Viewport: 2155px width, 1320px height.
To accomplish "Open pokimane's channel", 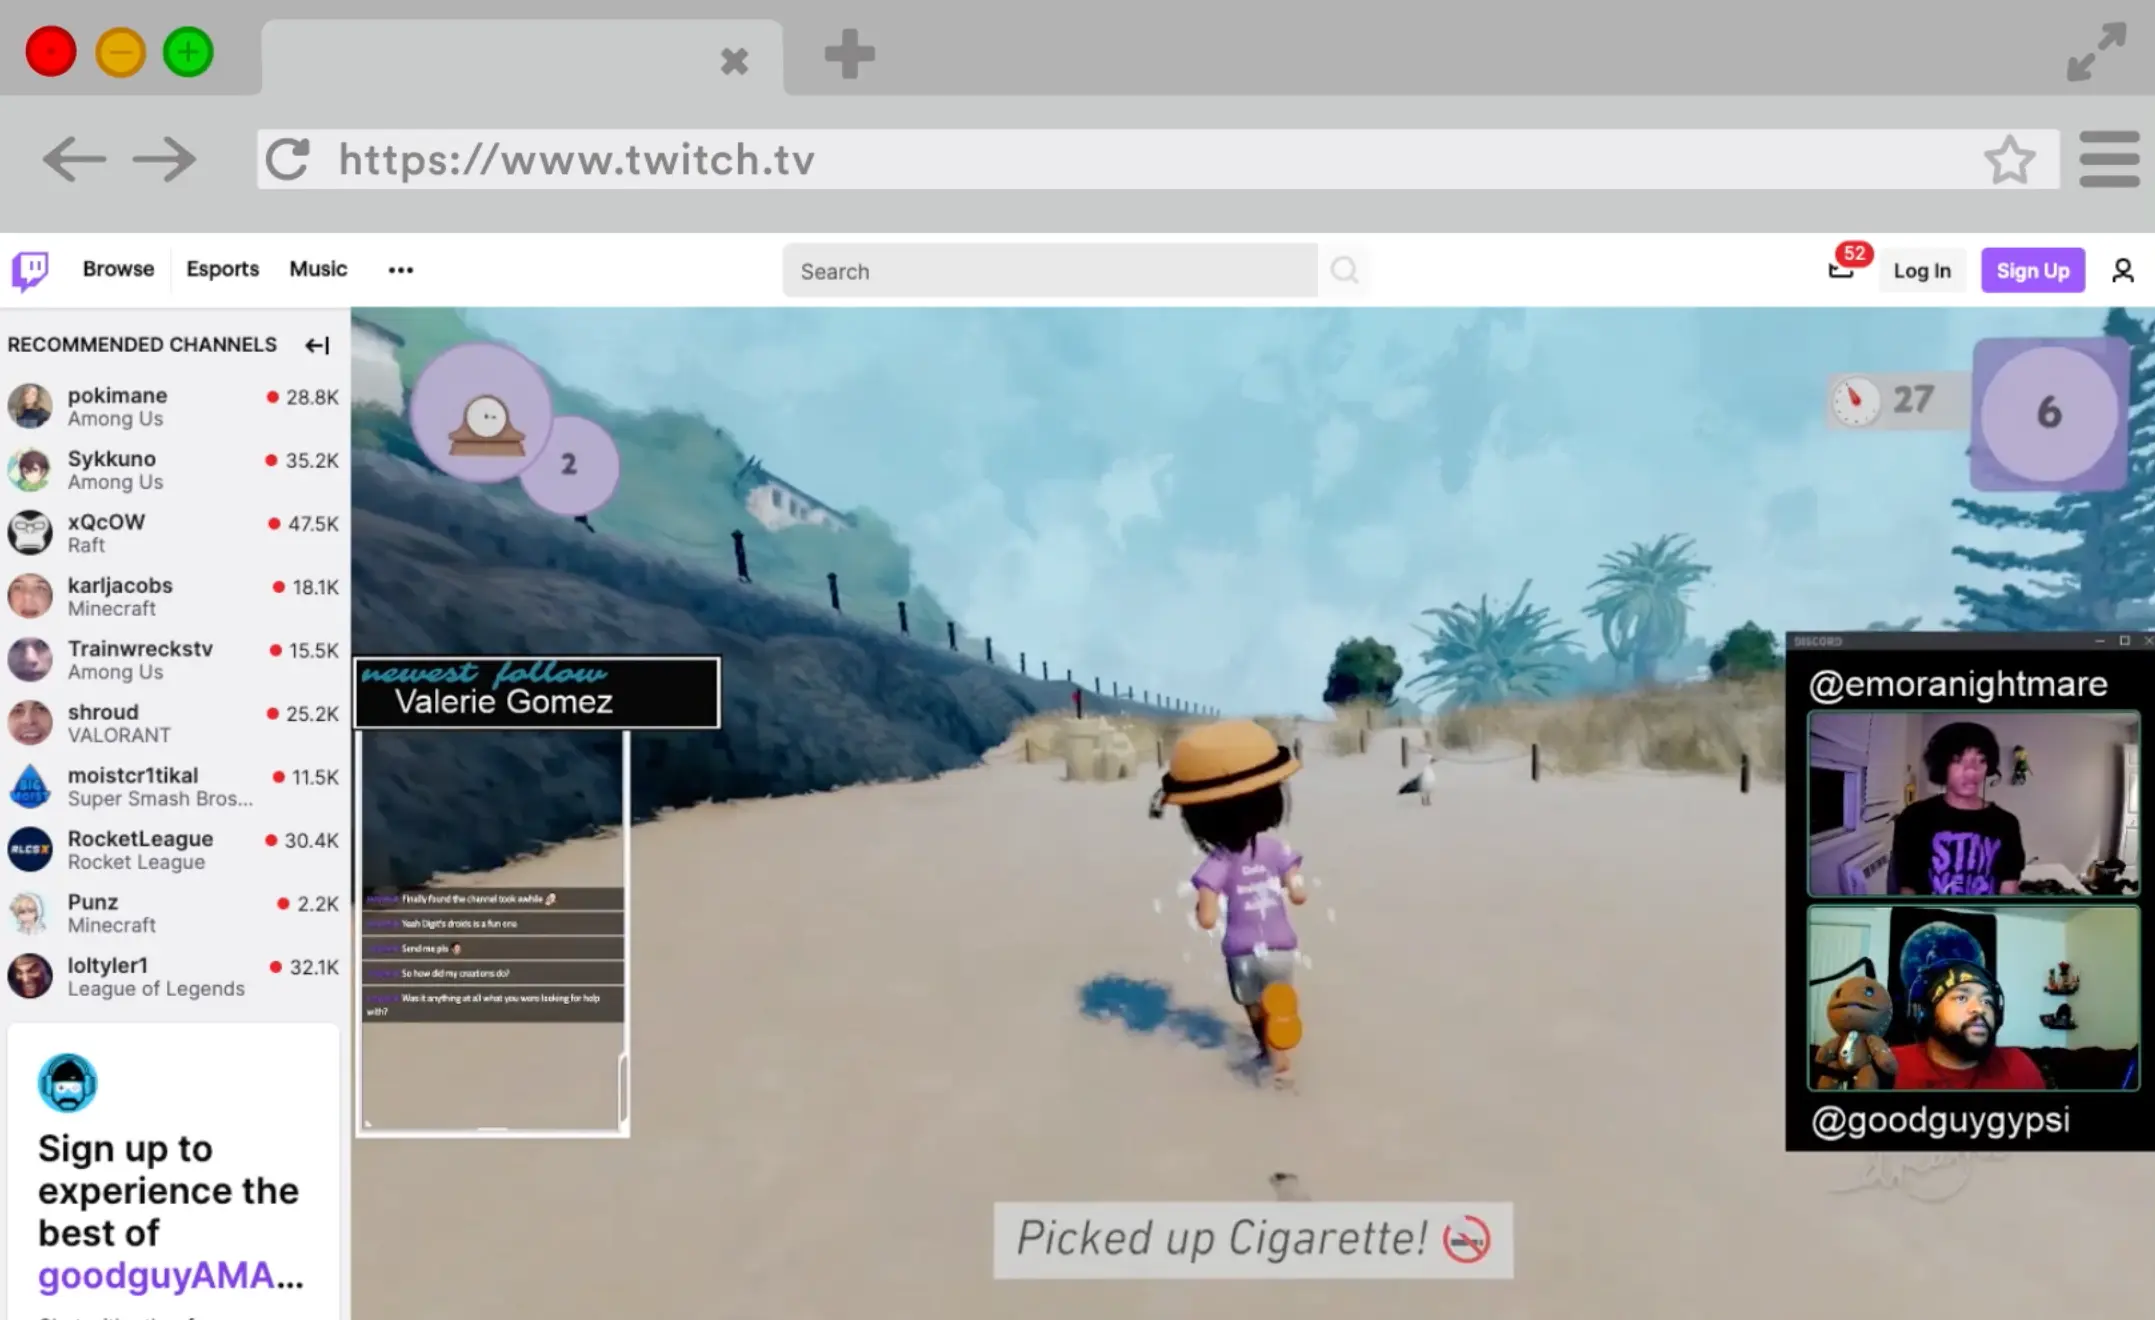I will point(173,407).
